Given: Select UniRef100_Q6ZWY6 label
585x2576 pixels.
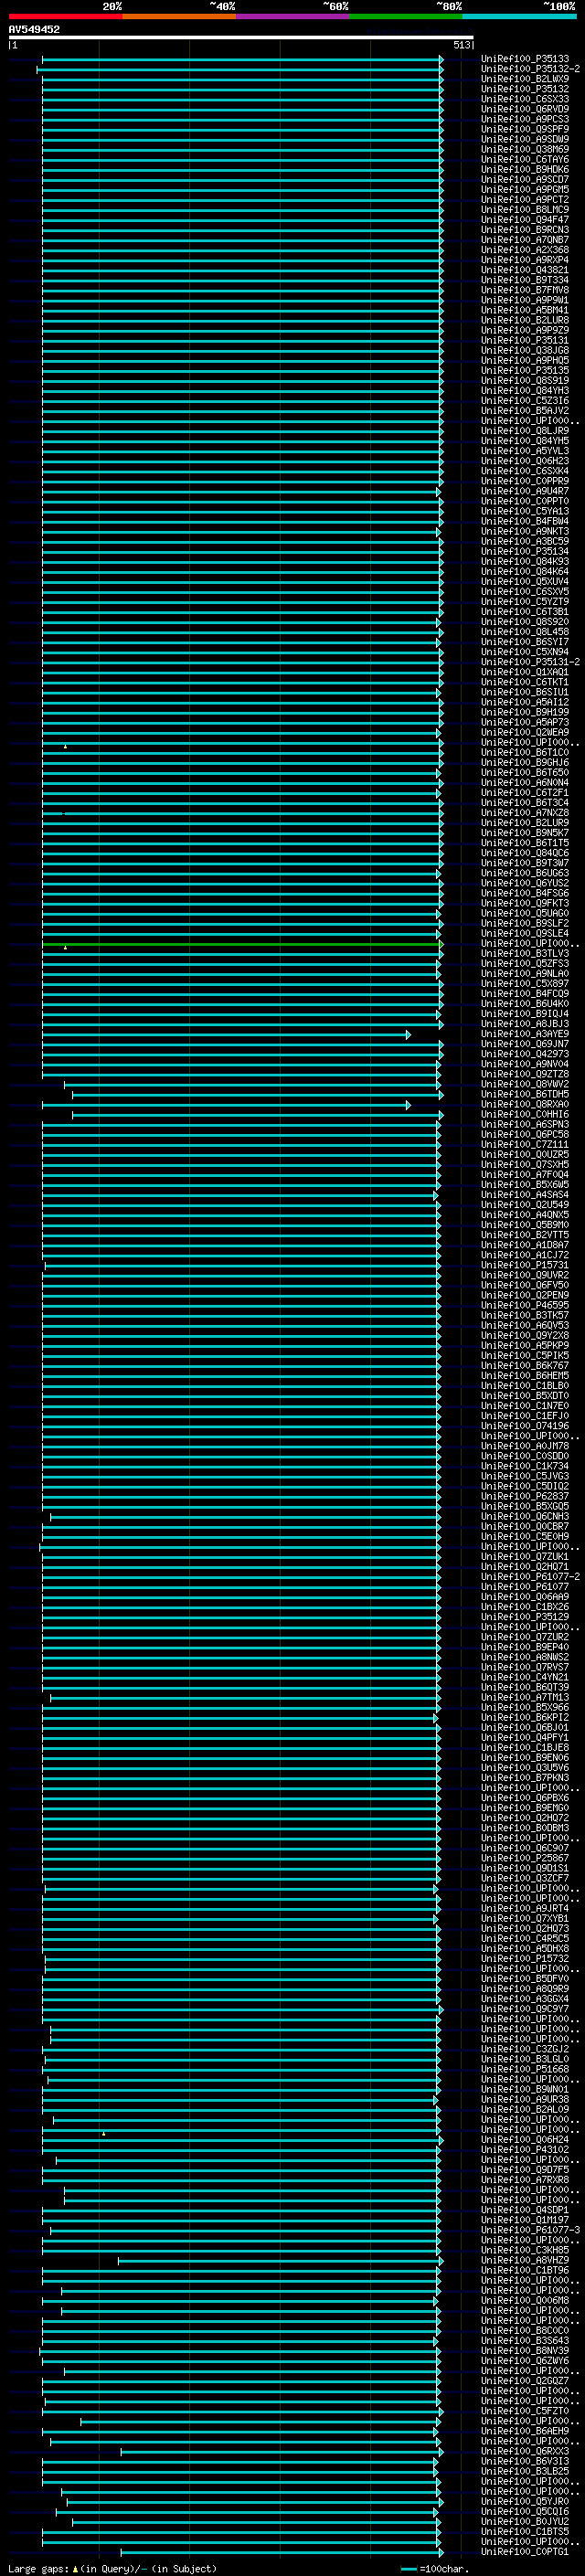Looking at the screenshot, I should click(x=525, y=2361).
